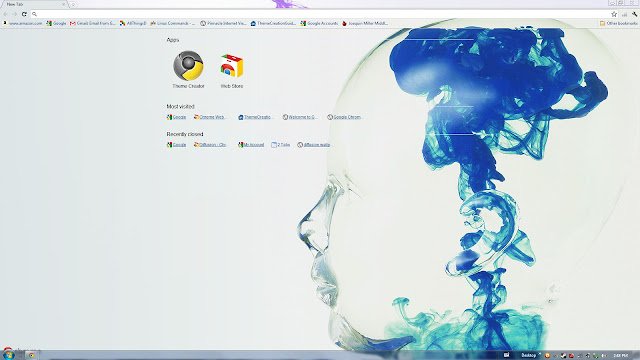640x360 pixels.
Task: Open the Google bookmark in bookmarks bar
Action: click(56, 24)
